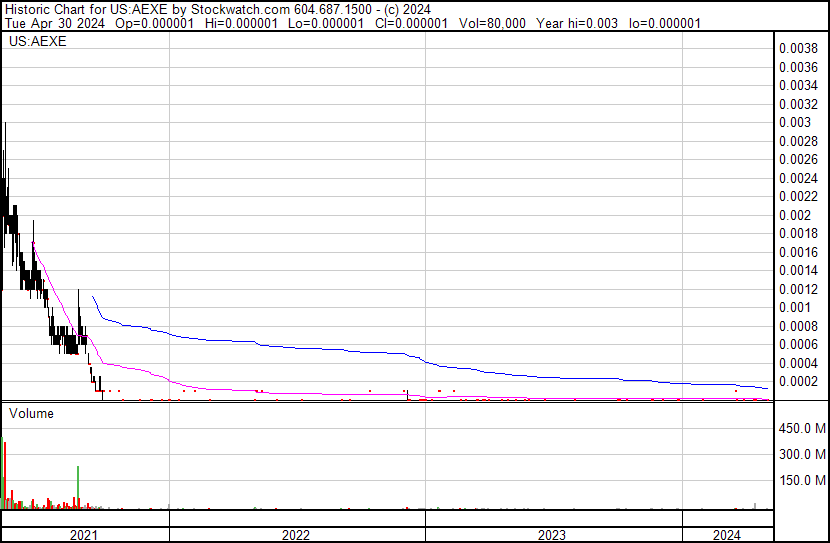Image resolution: width=830 pixels, height=543 pixels.
Task: Click the 0.003 price axis label
Action: pos(794,122)
